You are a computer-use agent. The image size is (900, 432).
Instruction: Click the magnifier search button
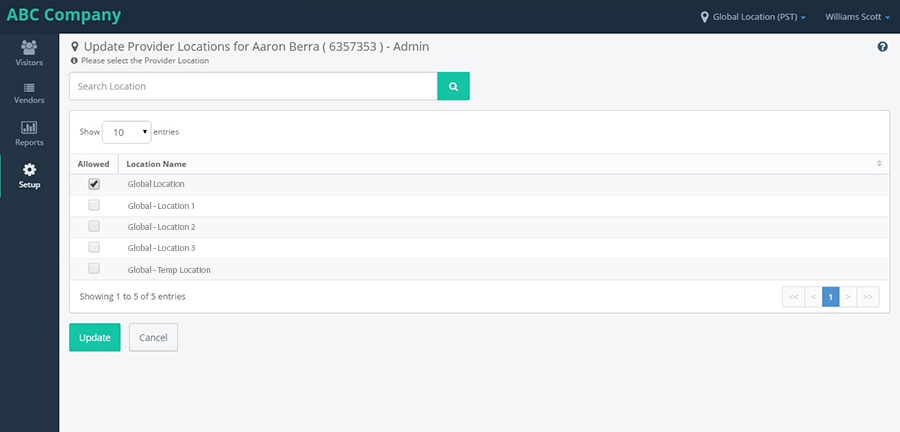pos(453,86)
